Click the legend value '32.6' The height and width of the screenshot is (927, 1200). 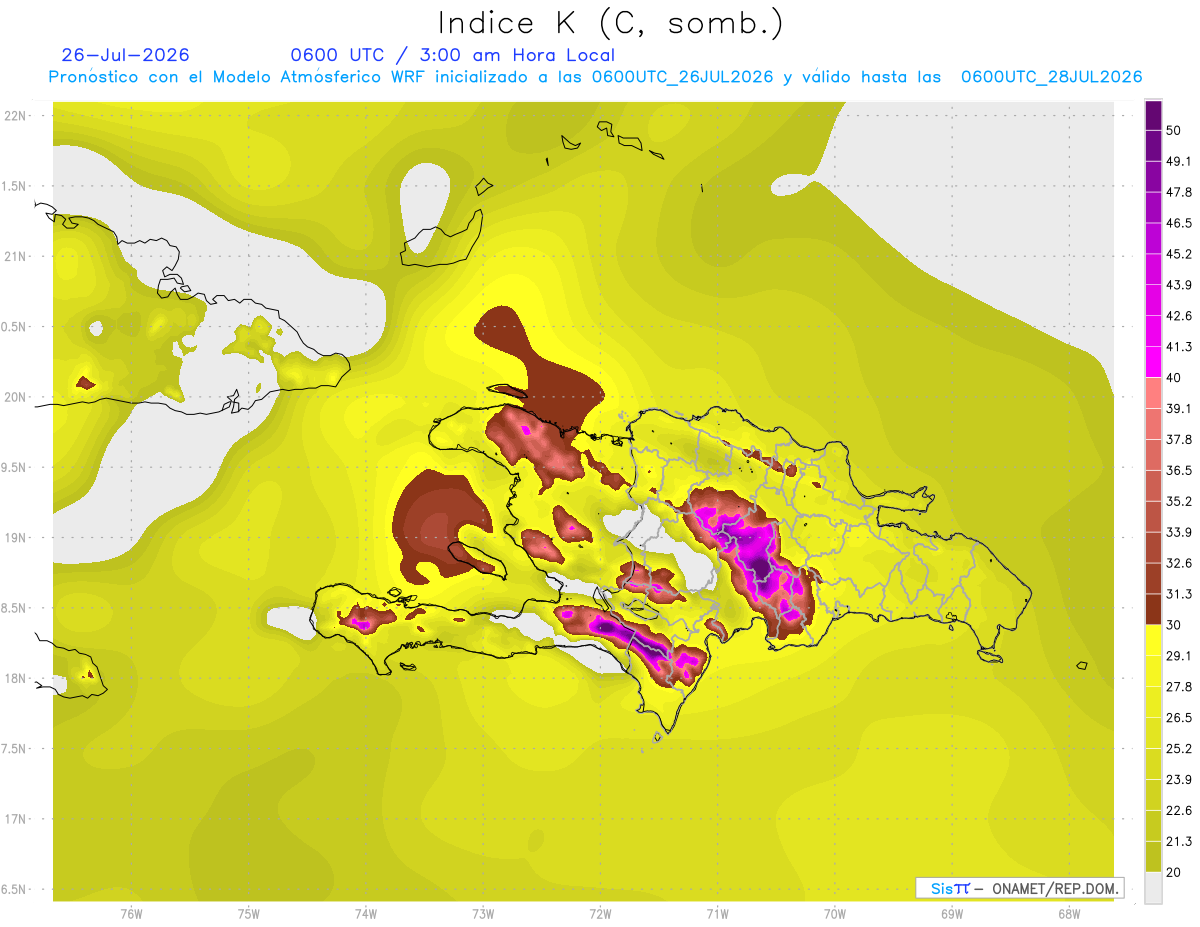pos(1179,563)
